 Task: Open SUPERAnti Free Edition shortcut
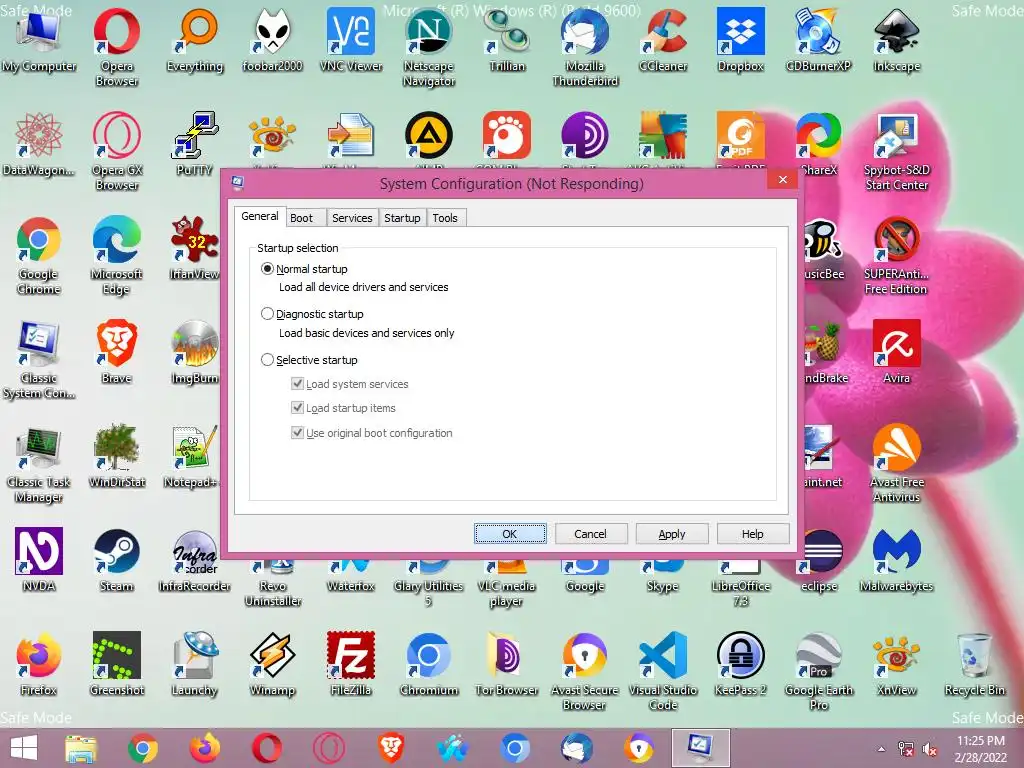[x=897, y=255]
